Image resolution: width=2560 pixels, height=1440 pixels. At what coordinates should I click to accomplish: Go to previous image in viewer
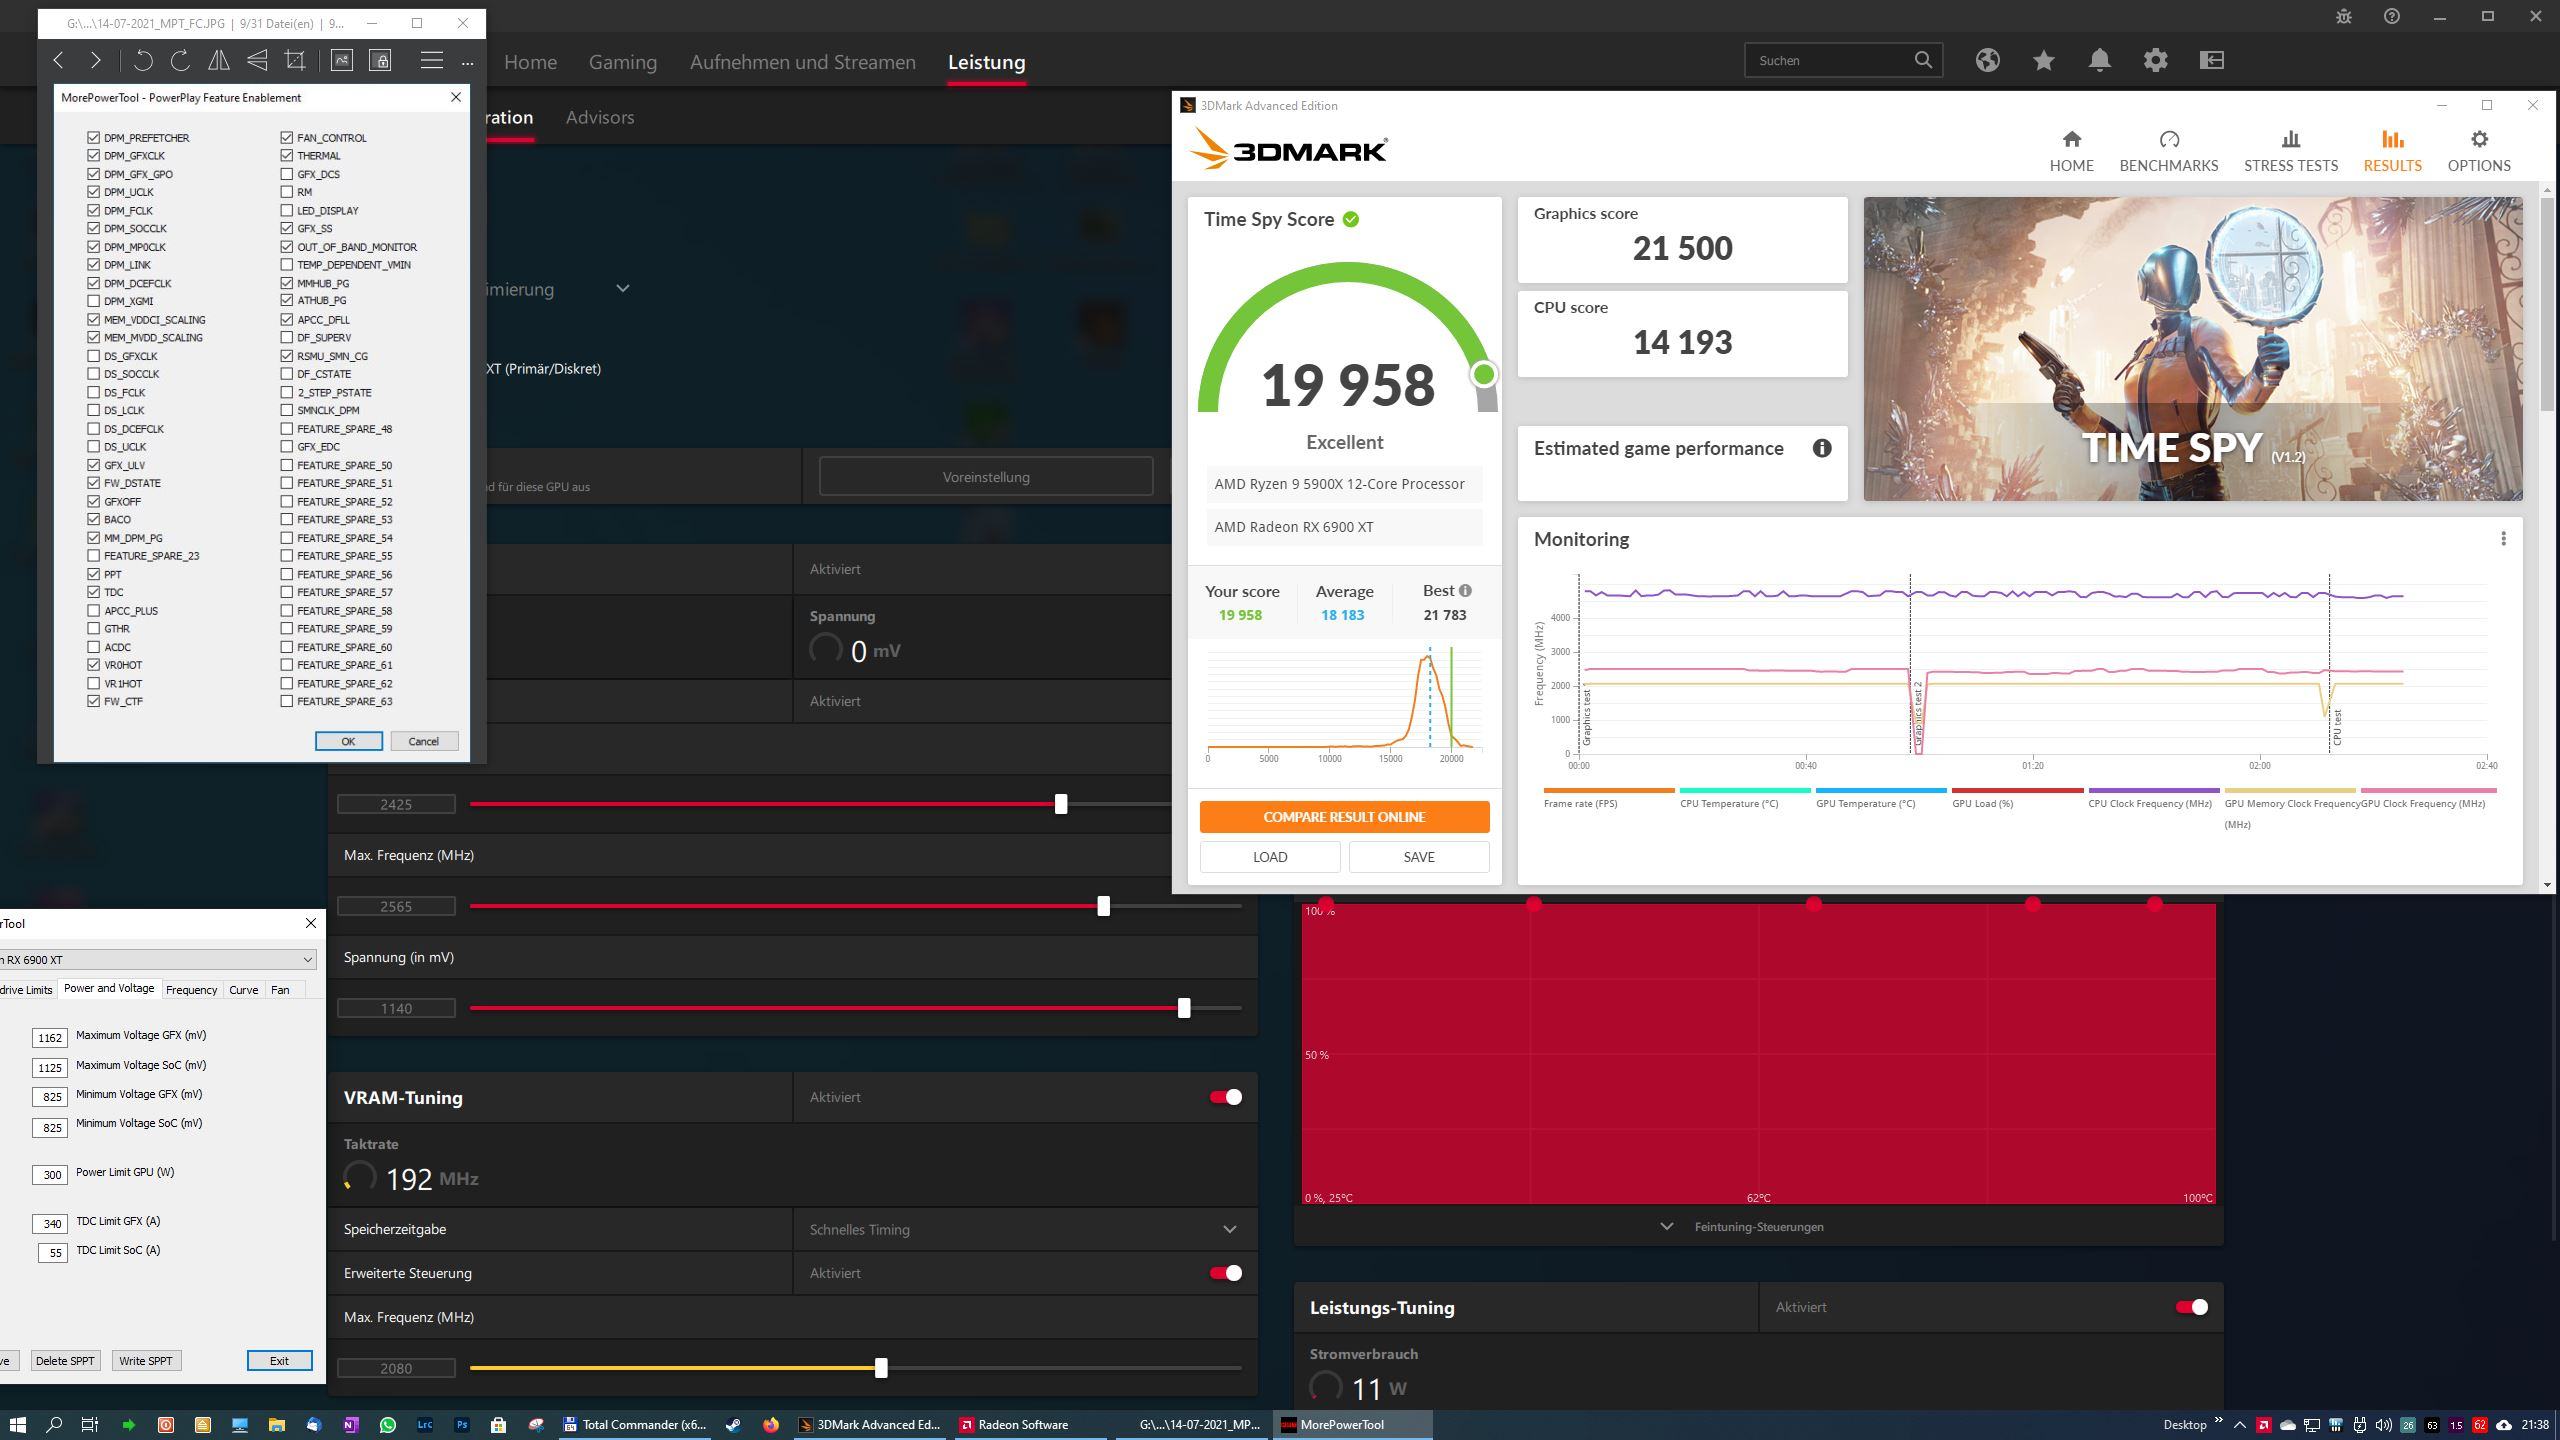tap(58, 61)
